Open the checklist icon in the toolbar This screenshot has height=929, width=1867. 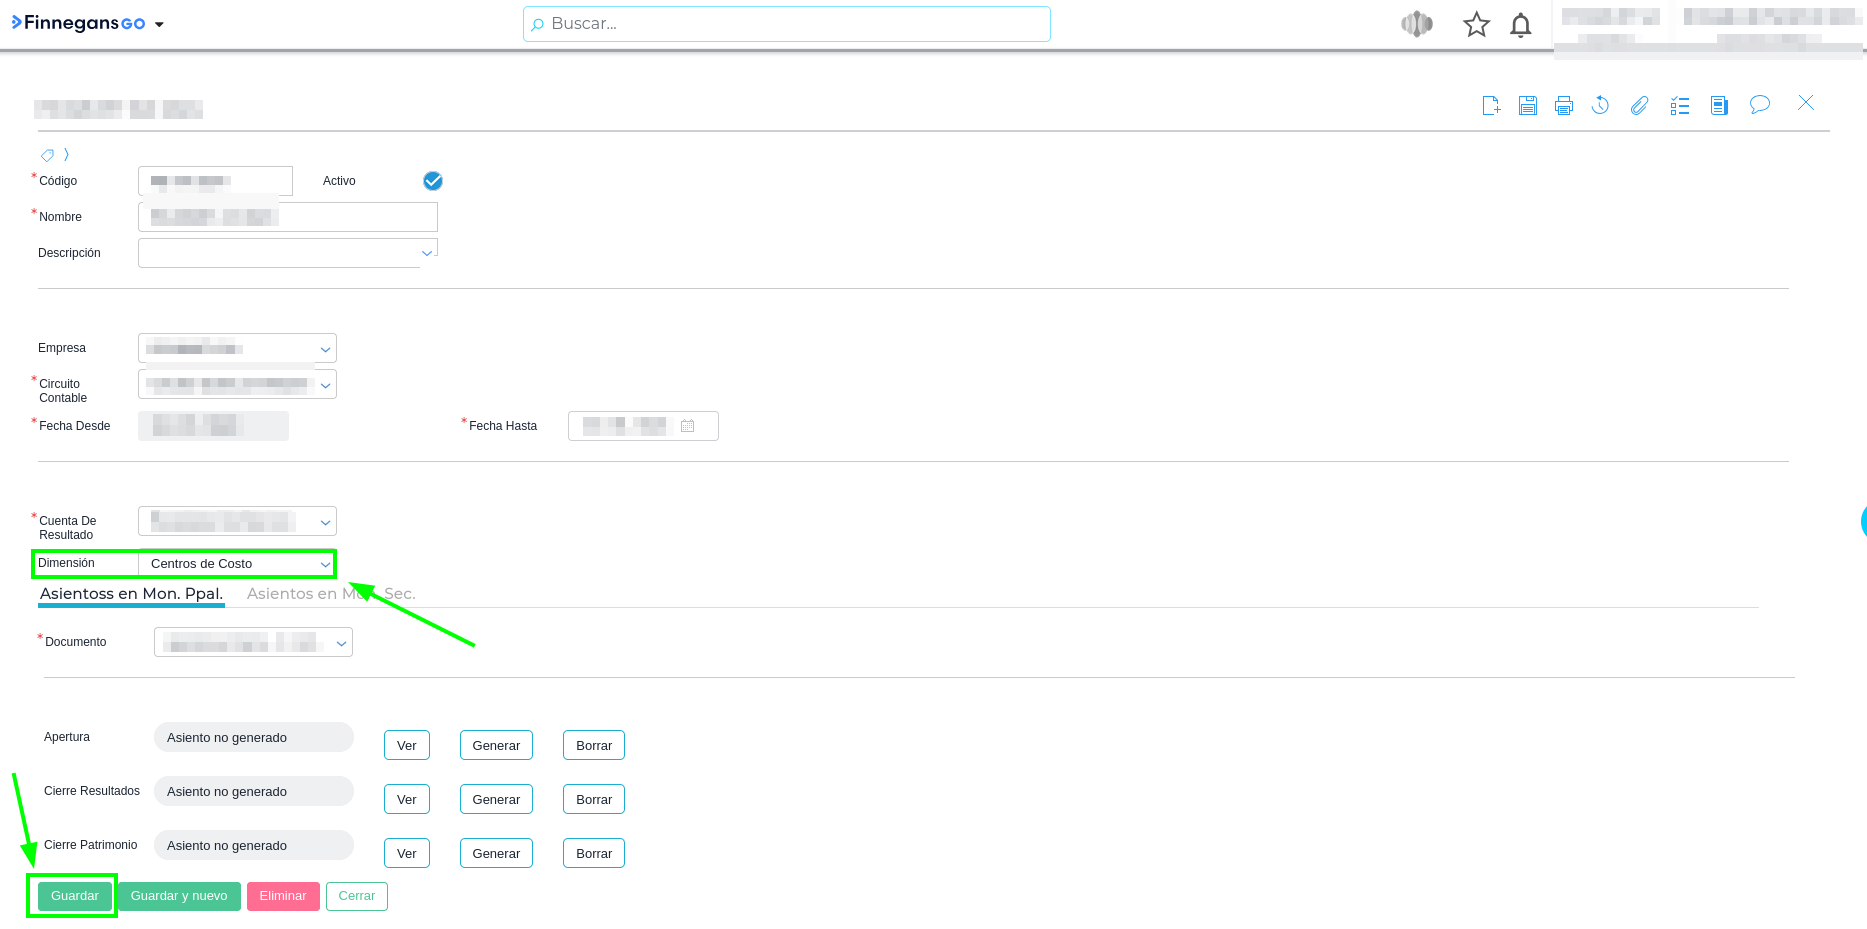[1680, 106]
